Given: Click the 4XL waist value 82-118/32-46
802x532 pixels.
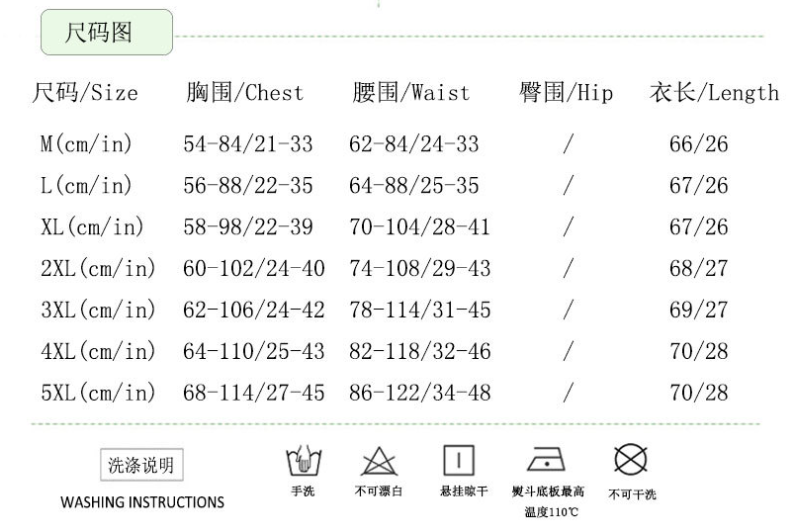Looking at the screenshot, I should point(420,351).
